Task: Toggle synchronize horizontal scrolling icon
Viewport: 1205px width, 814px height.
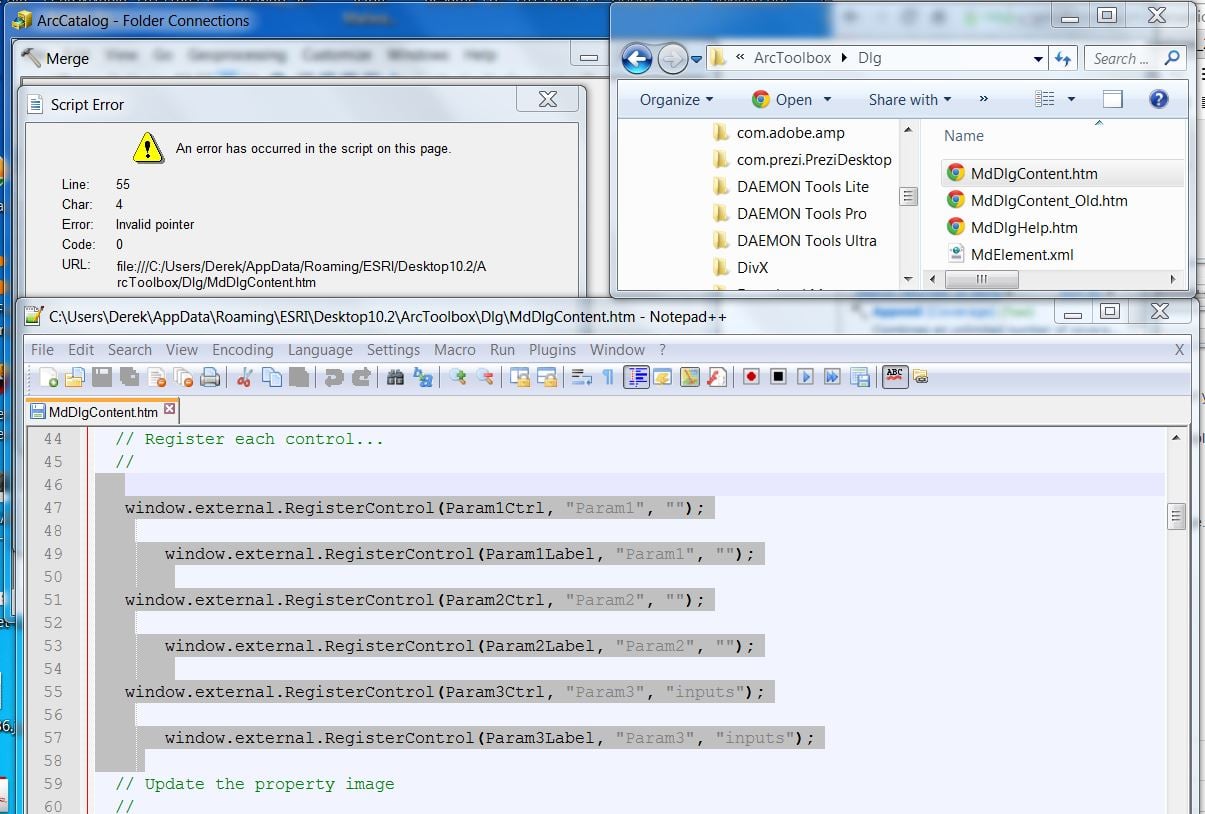Action: coord(546,377)
